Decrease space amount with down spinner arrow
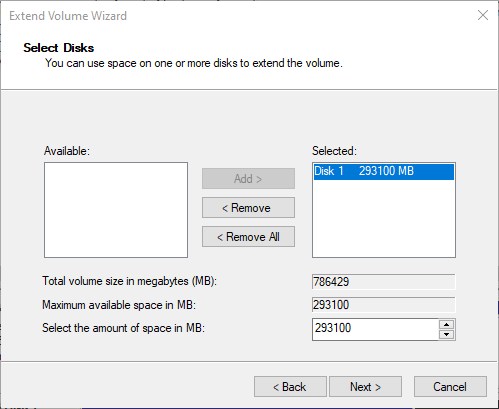499x409 pixels. point(447,334)
